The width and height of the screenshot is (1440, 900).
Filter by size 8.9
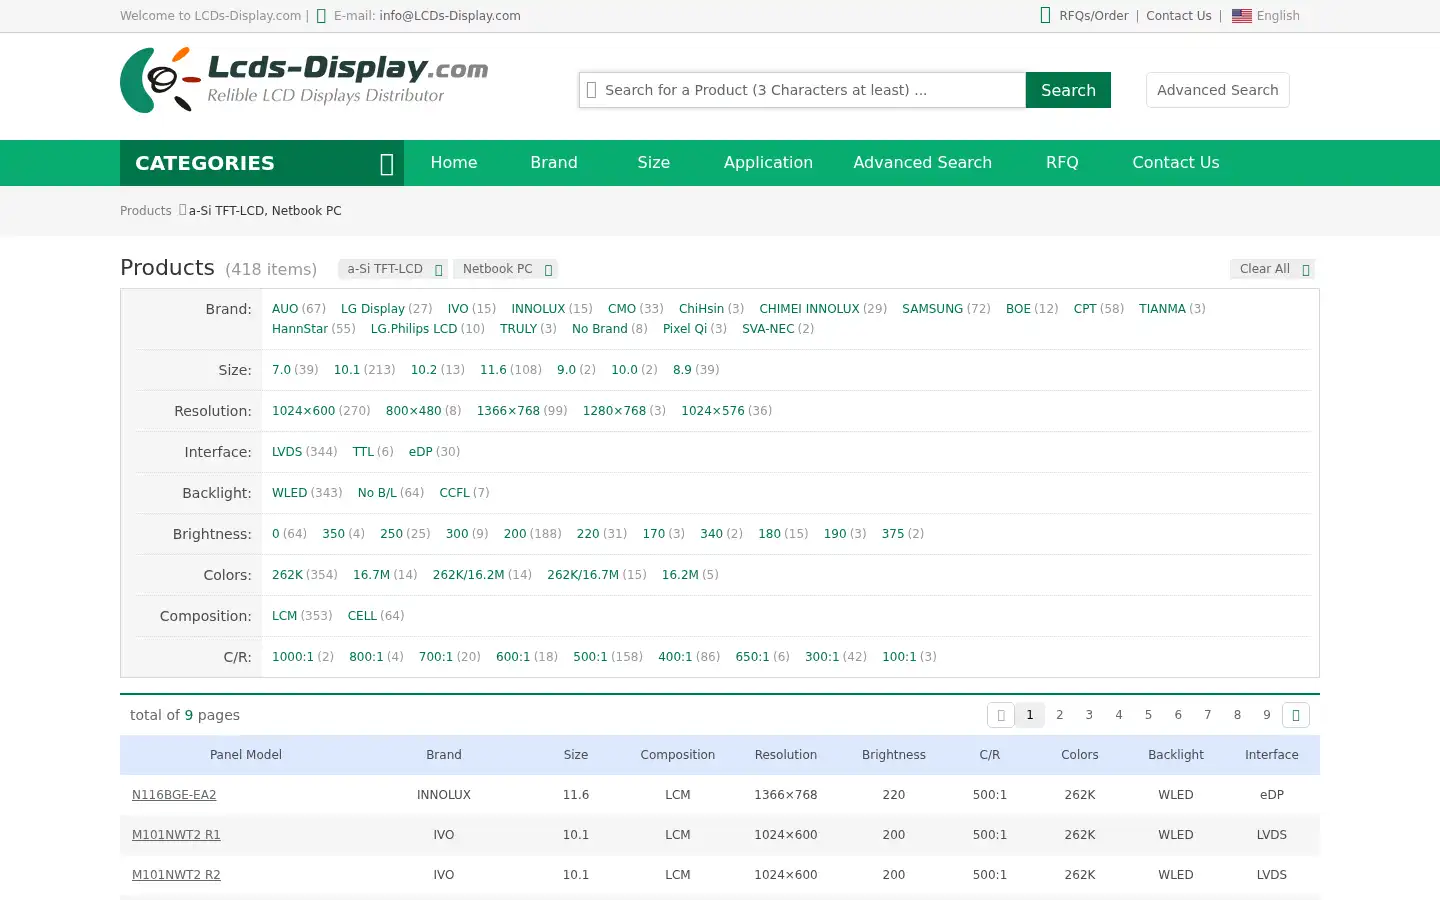point(682,370)
